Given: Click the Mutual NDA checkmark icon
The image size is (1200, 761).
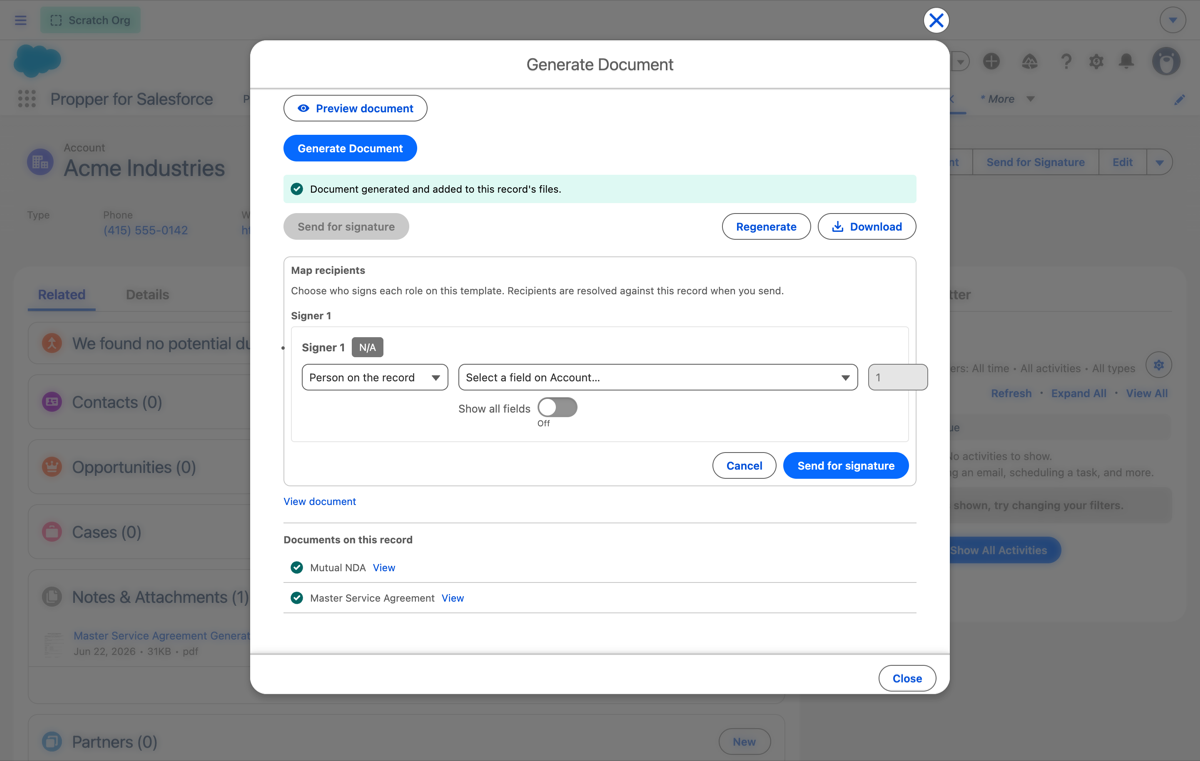Looking at the screenshot, I should pyautogui.click(x=297, y=567).
